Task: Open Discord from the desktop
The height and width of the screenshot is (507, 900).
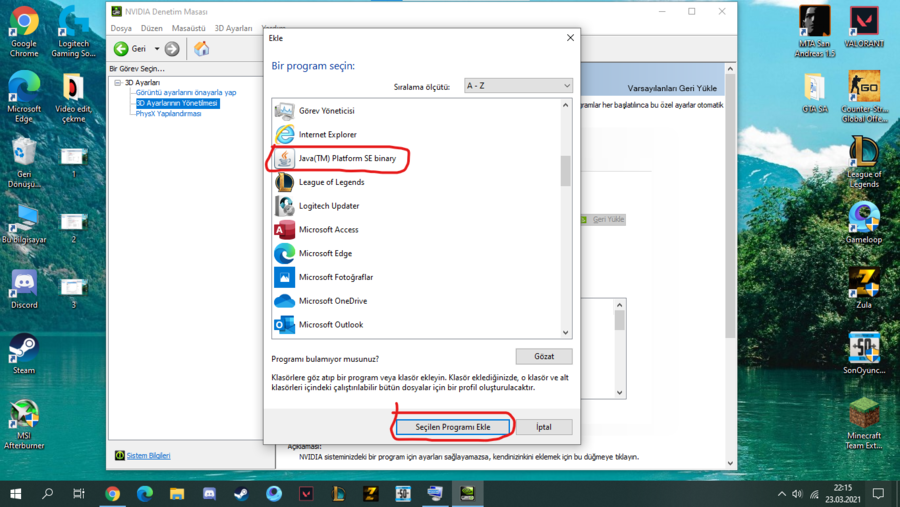Action: tap(24, 285)
